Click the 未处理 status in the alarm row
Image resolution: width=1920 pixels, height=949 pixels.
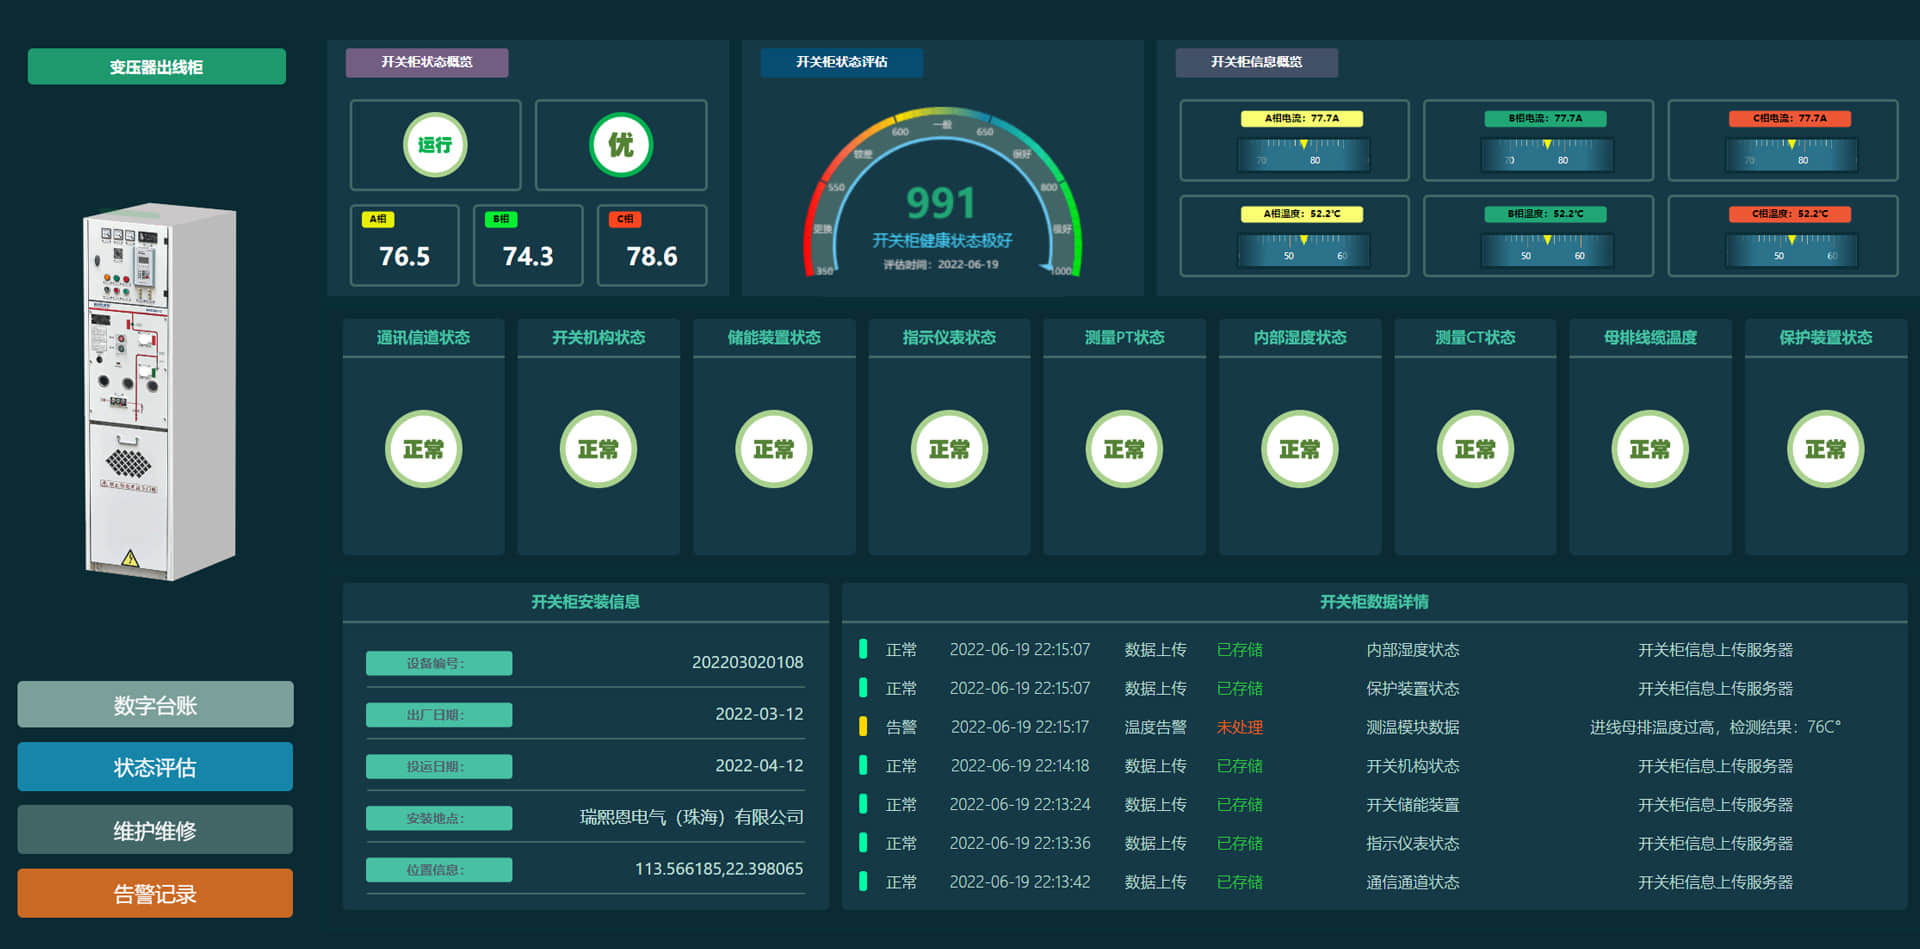click(1239, 727)
